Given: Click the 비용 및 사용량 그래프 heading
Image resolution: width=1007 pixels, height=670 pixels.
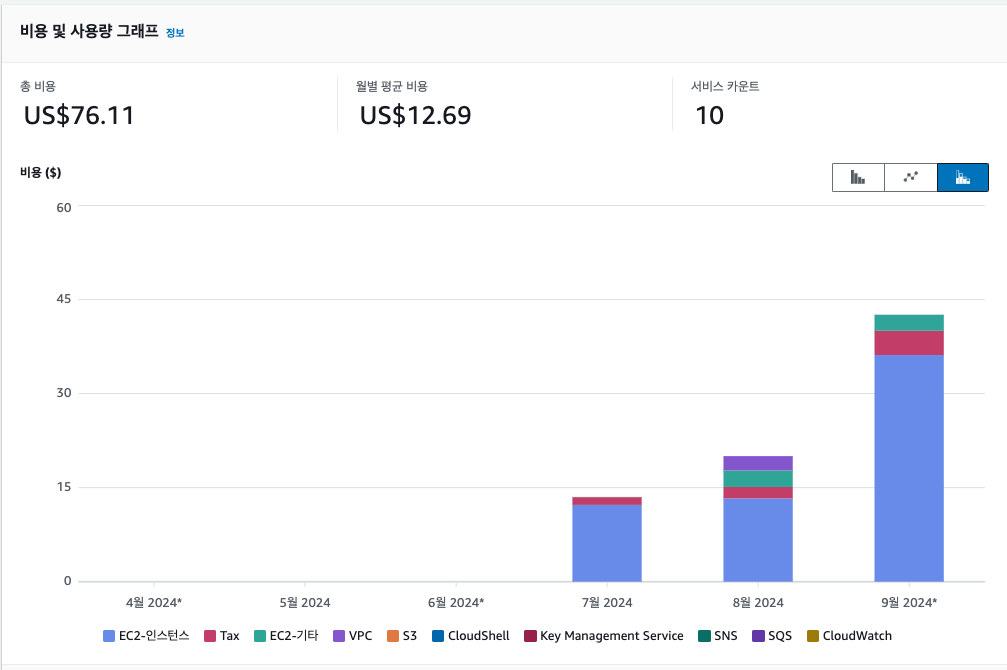Looking at the screenshot, I should 89,31.
